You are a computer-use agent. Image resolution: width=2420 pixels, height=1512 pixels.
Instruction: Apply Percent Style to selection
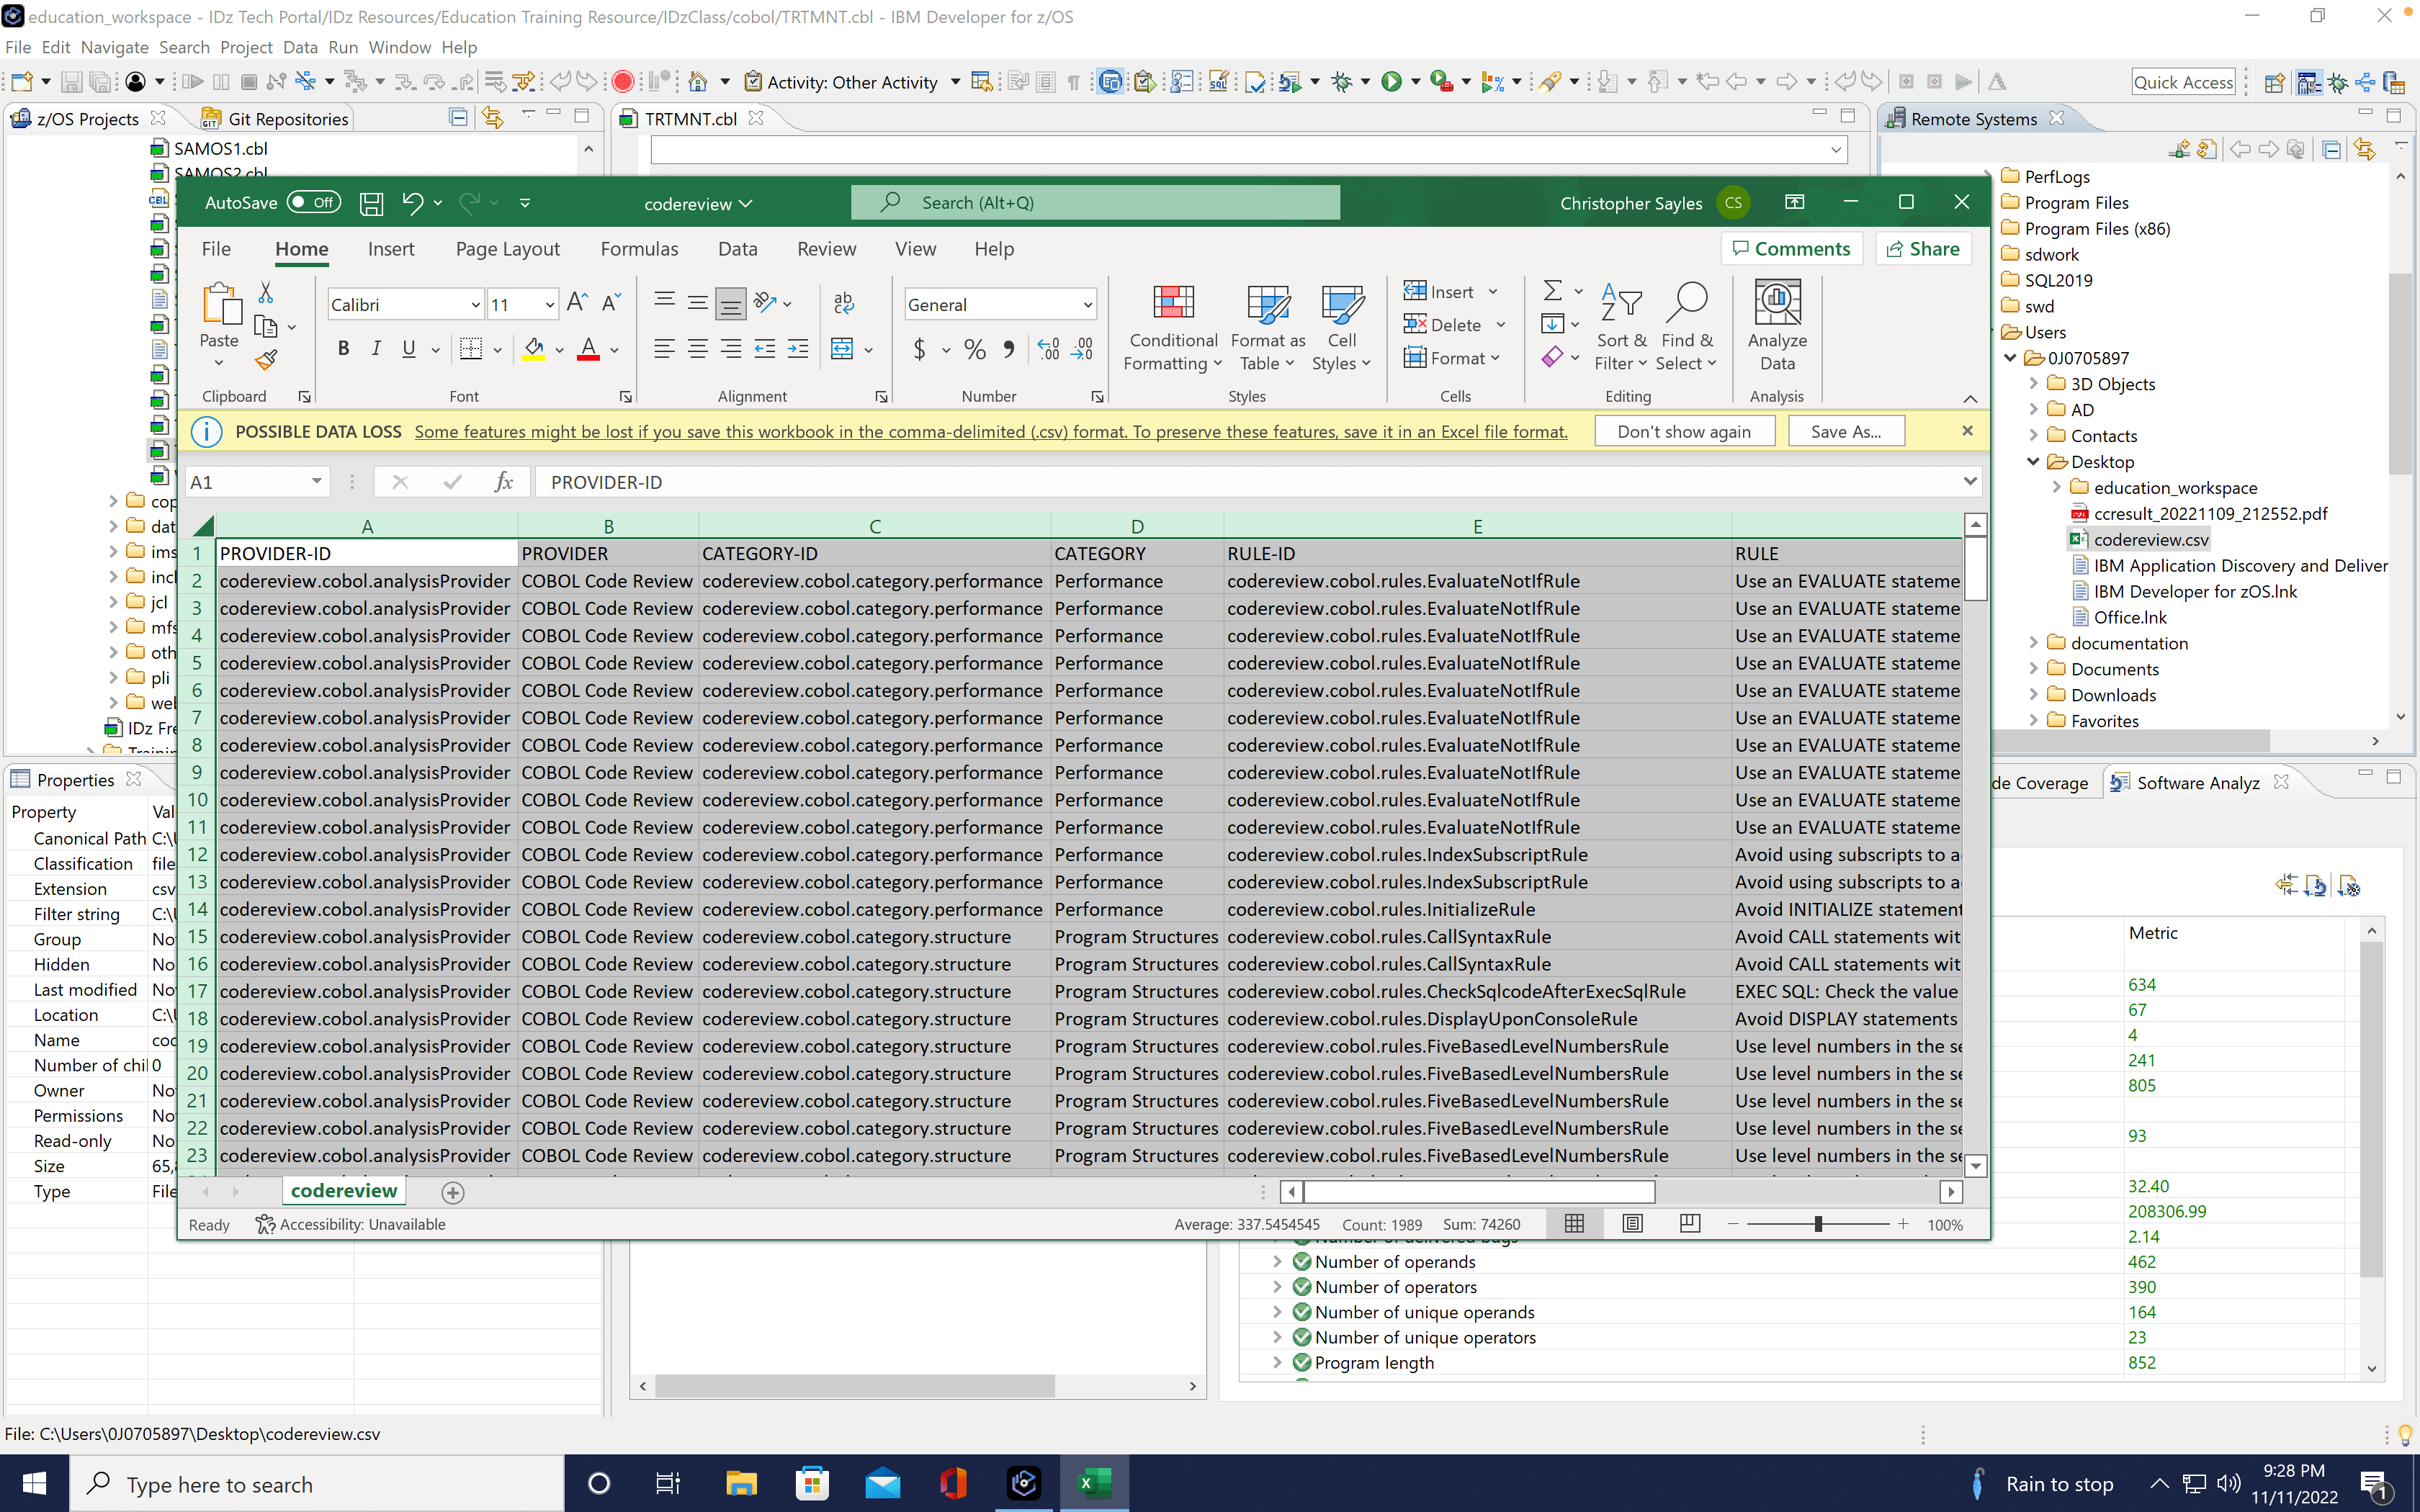point(974,349)
